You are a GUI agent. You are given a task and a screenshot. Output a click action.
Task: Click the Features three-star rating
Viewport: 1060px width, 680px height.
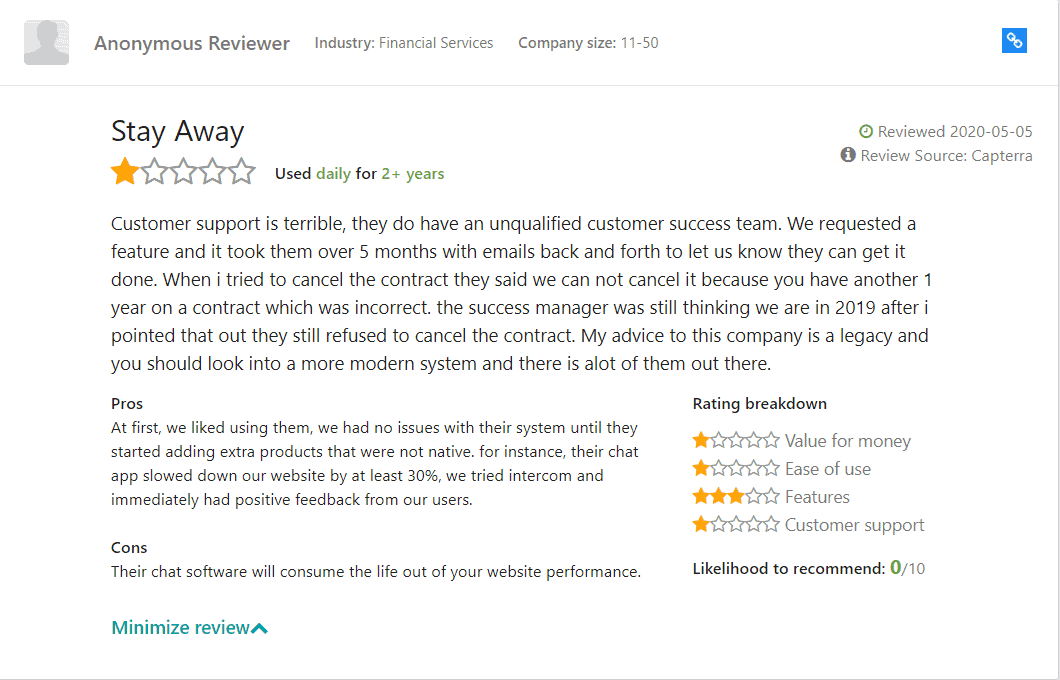736,497
